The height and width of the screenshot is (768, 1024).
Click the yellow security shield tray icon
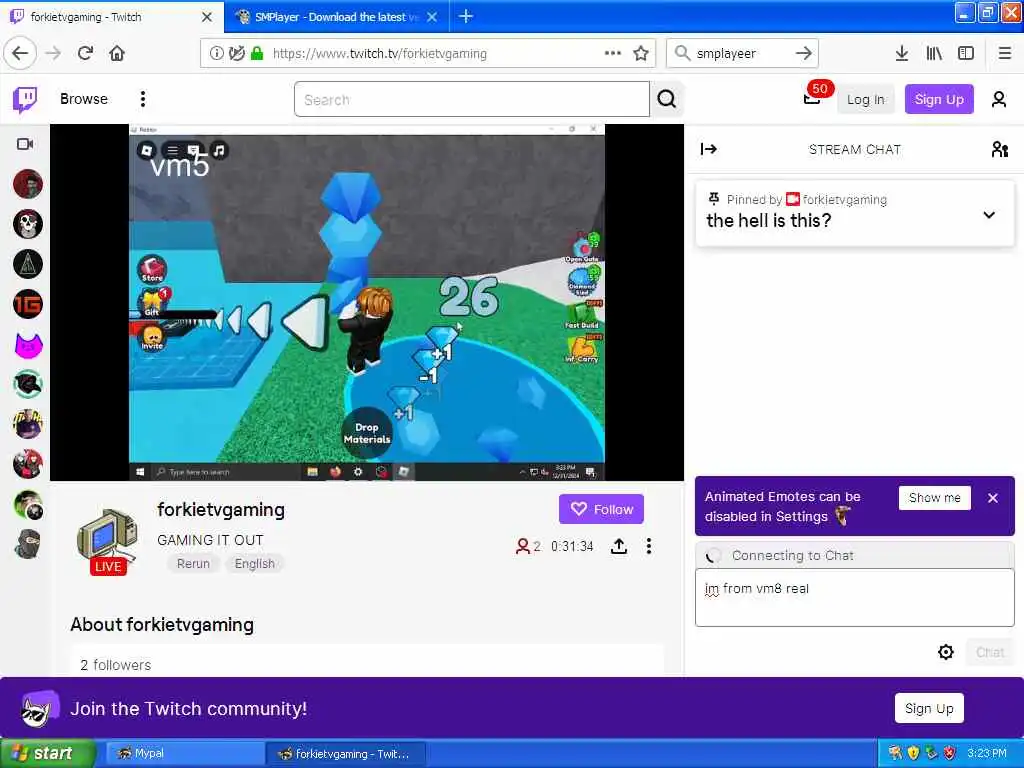pyautogui.click(x=913, y=754)
